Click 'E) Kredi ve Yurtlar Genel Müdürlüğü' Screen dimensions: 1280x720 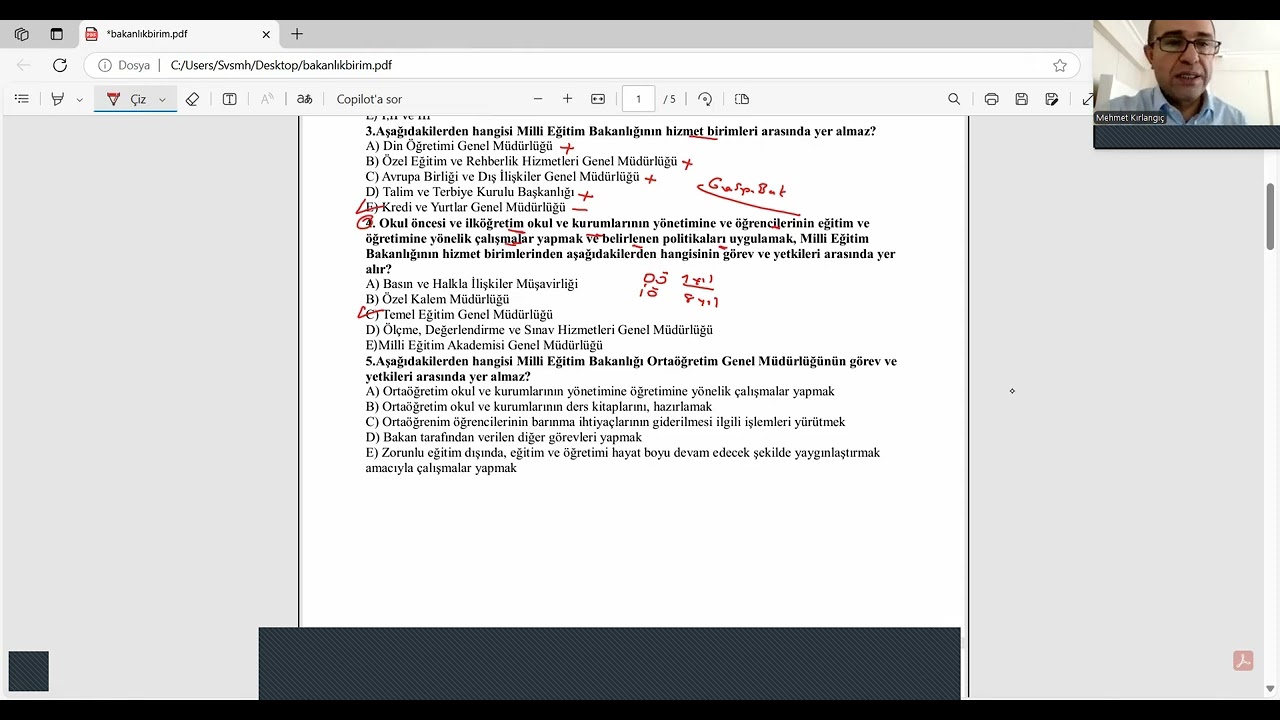click(466, 207)
